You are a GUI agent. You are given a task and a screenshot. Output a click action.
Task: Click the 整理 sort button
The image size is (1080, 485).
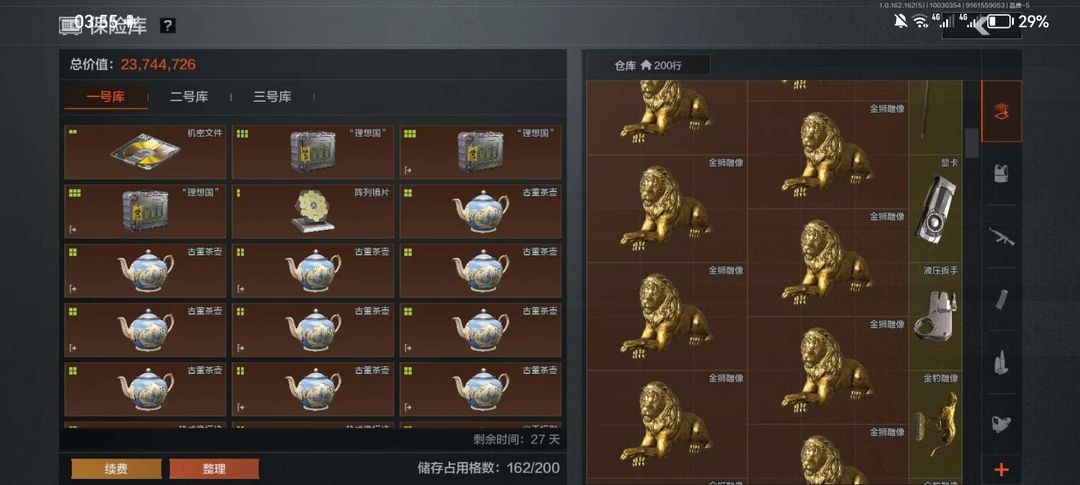coord(214,469)
